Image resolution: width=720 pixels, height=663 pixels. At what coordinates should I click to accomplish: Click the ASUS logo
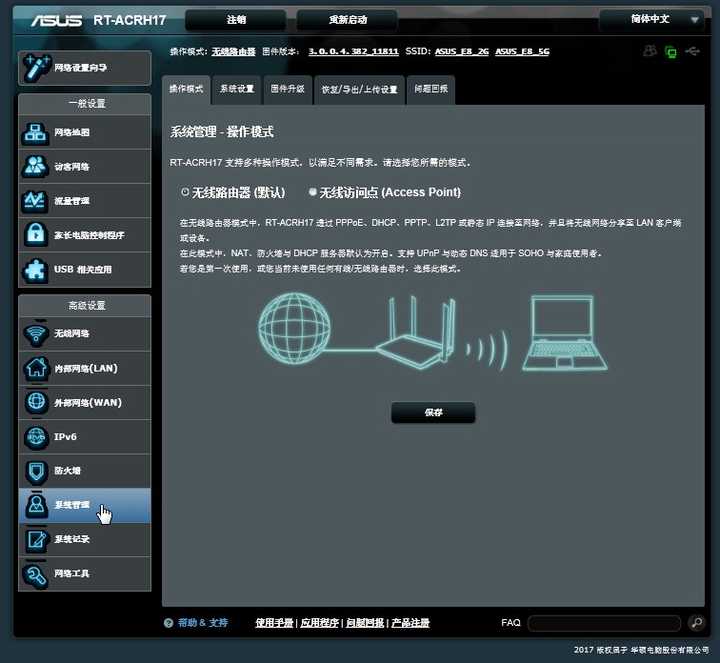pos(56,21)
